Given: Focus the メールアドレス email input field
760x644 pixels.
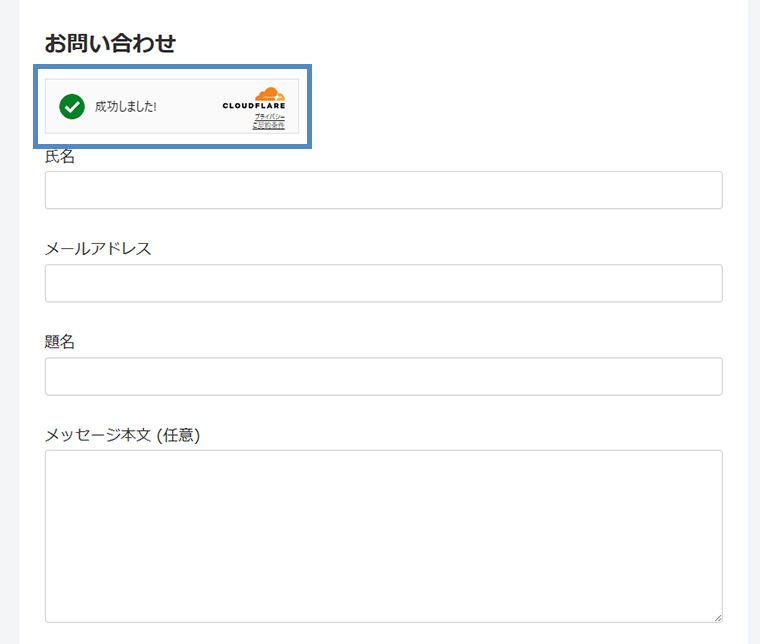Looking at the screenshot, I should click(x=383, y=283).
